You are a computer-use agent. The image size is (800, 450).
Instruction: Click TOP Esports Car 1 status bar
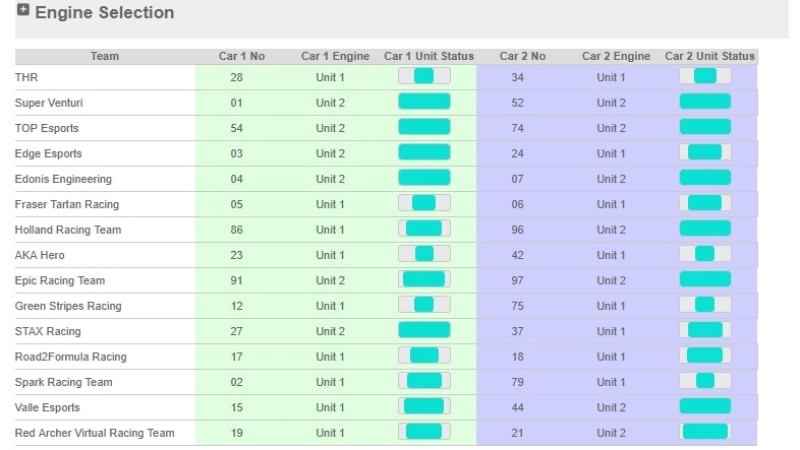point(424,127)
